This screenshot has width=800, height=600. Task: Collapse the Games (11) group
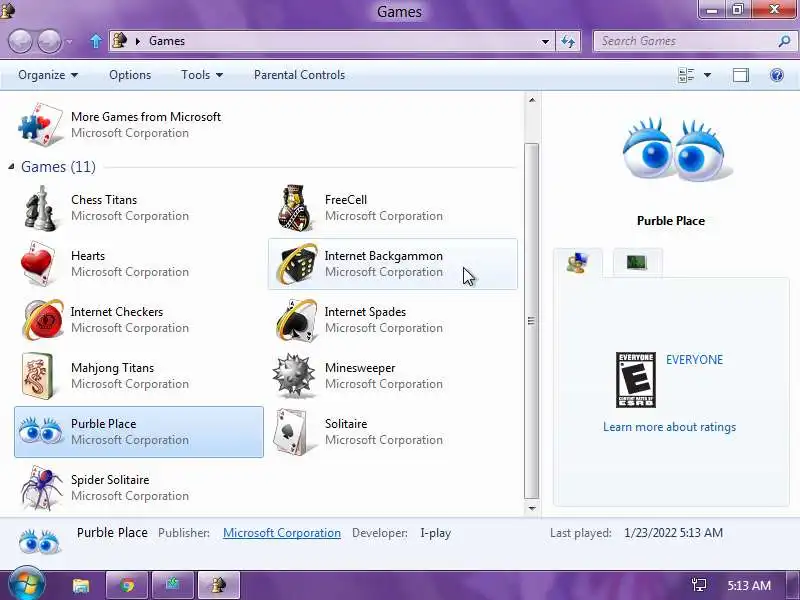coord(11,166)
